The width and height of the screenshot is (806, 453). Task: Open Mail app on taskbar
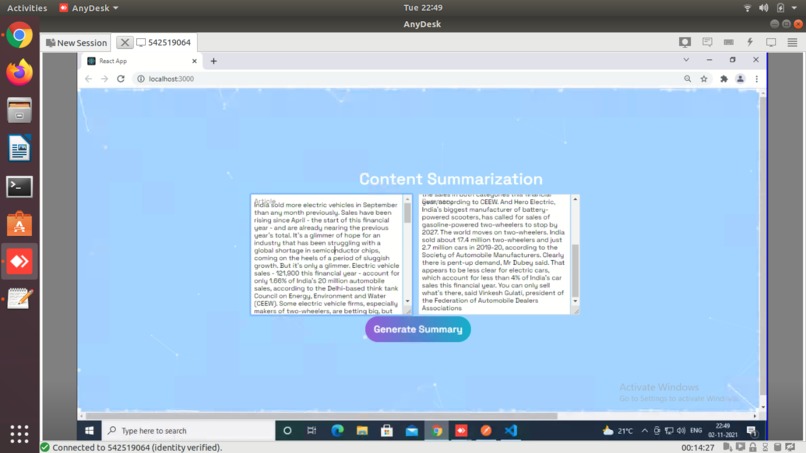[412, 430]
